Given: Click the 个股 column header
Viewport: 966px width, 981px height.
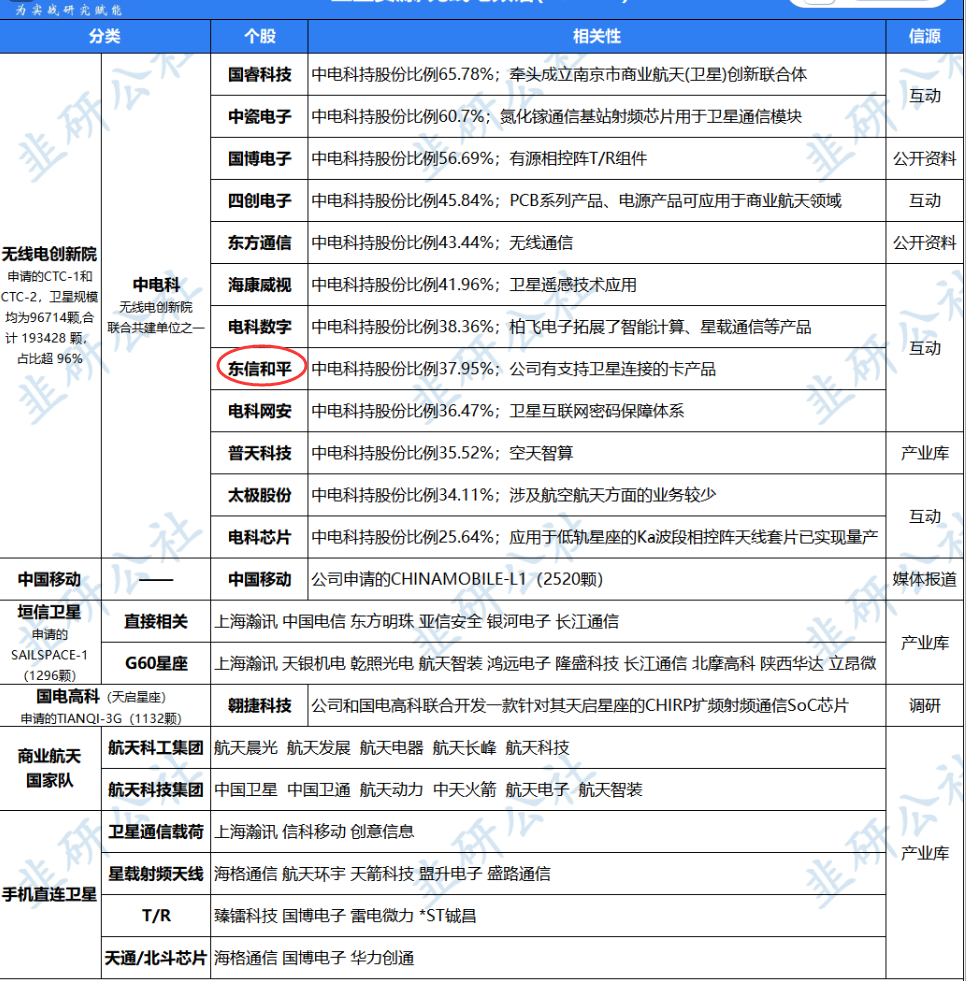Looking at the screenshot, I should pyautogui.click(x=260, y=36).
